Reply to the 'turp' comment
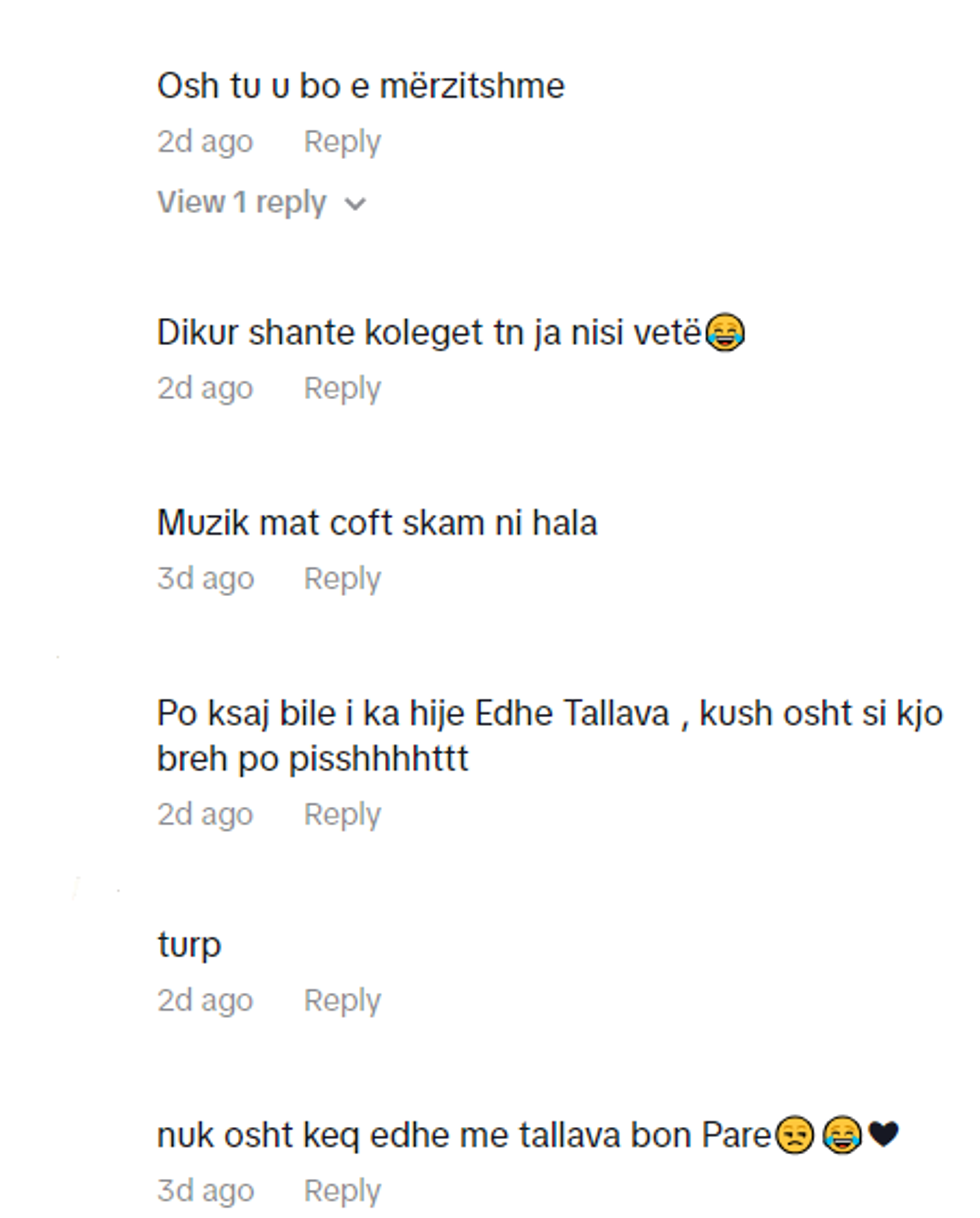This screenshot has height=1218, width=980. point(342,1000)
